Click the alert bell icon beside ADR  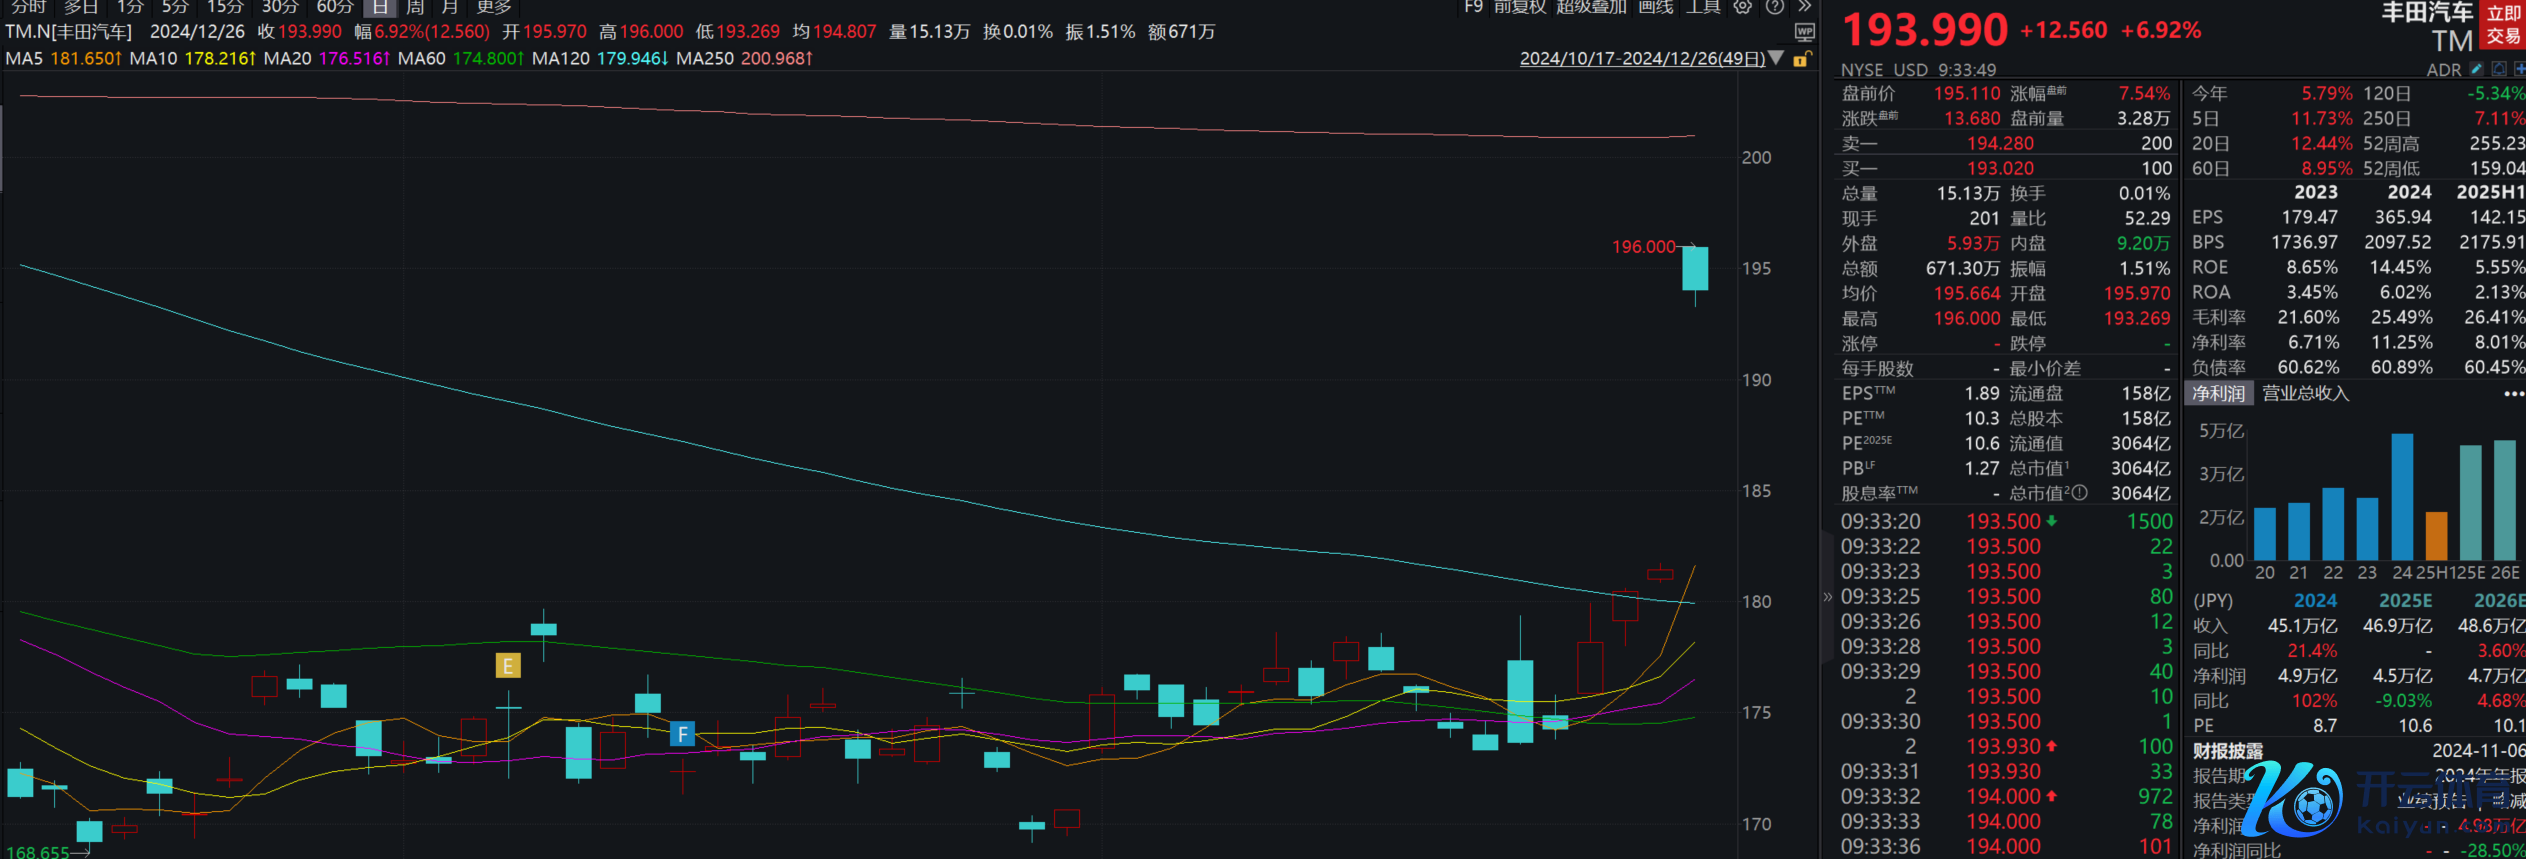pos(2498,70)
